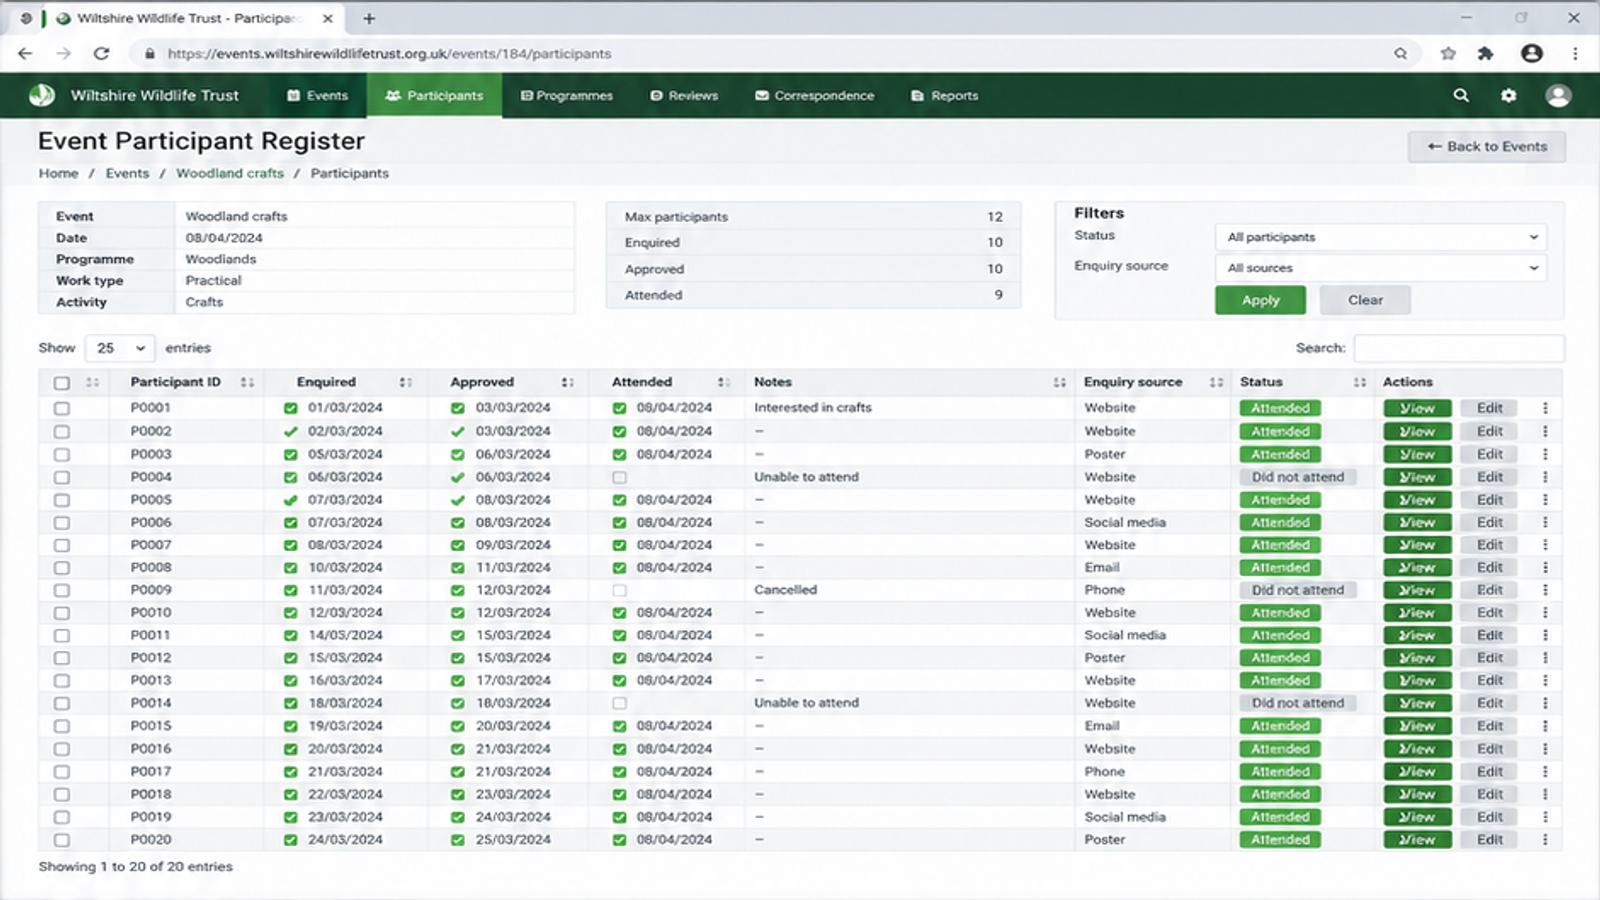Viewport: 1600px width, 900px height.
Task: Open row actions menu for P0009
Action: (1545, 590)
